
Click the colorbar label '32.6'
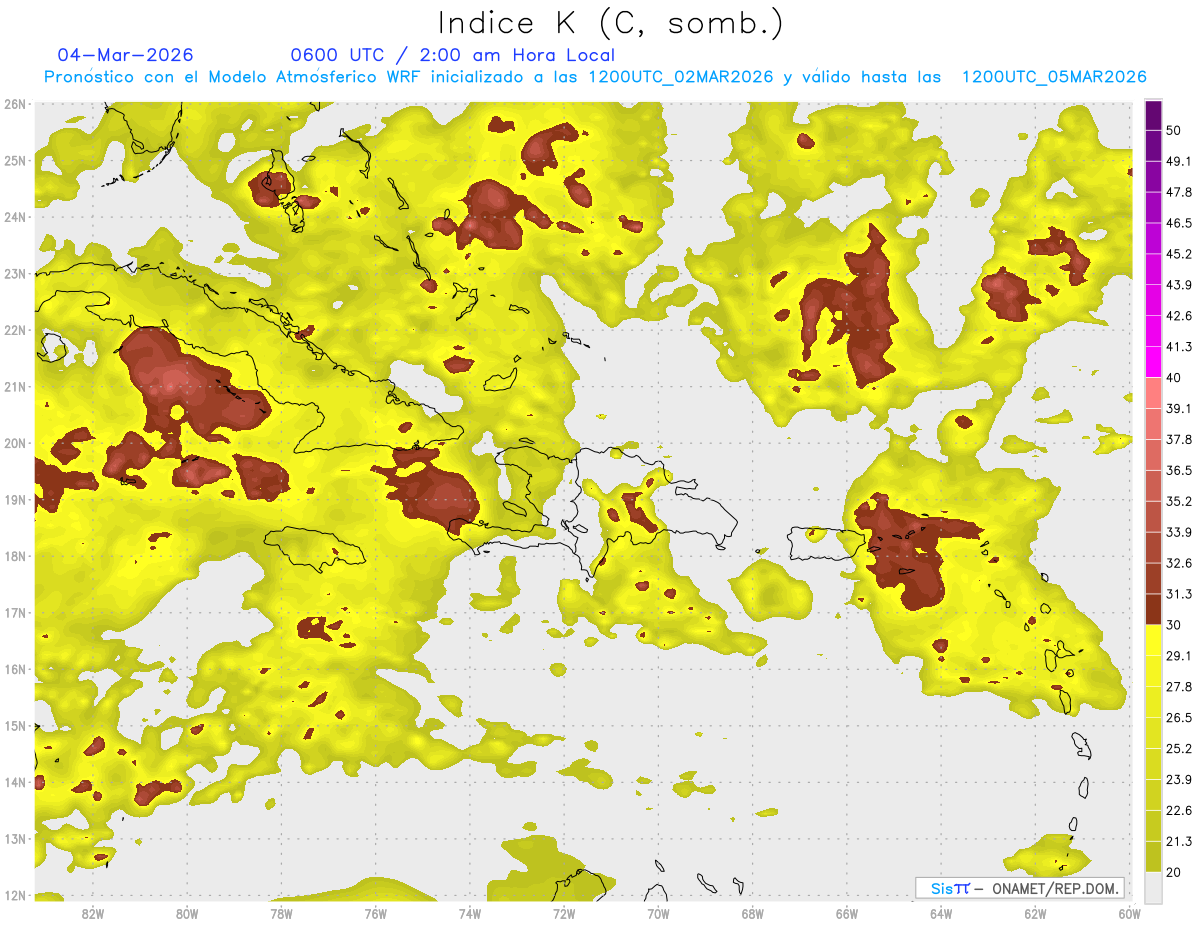pos(1179,563)
